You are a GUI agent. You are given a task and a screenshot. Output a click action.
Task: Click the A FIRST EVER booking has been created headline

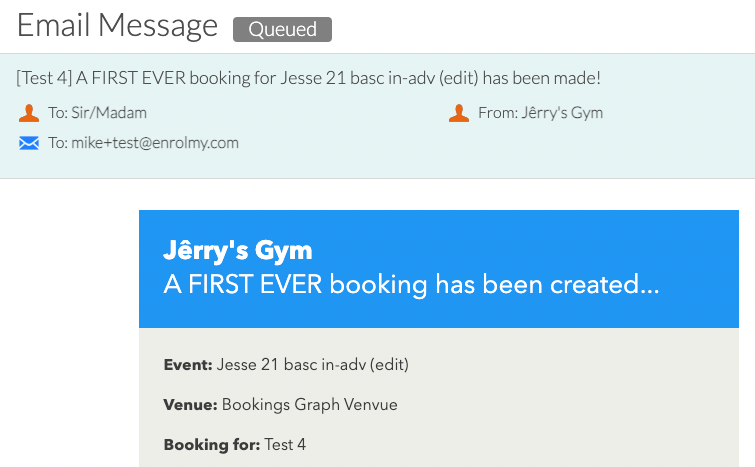(411, 284)
